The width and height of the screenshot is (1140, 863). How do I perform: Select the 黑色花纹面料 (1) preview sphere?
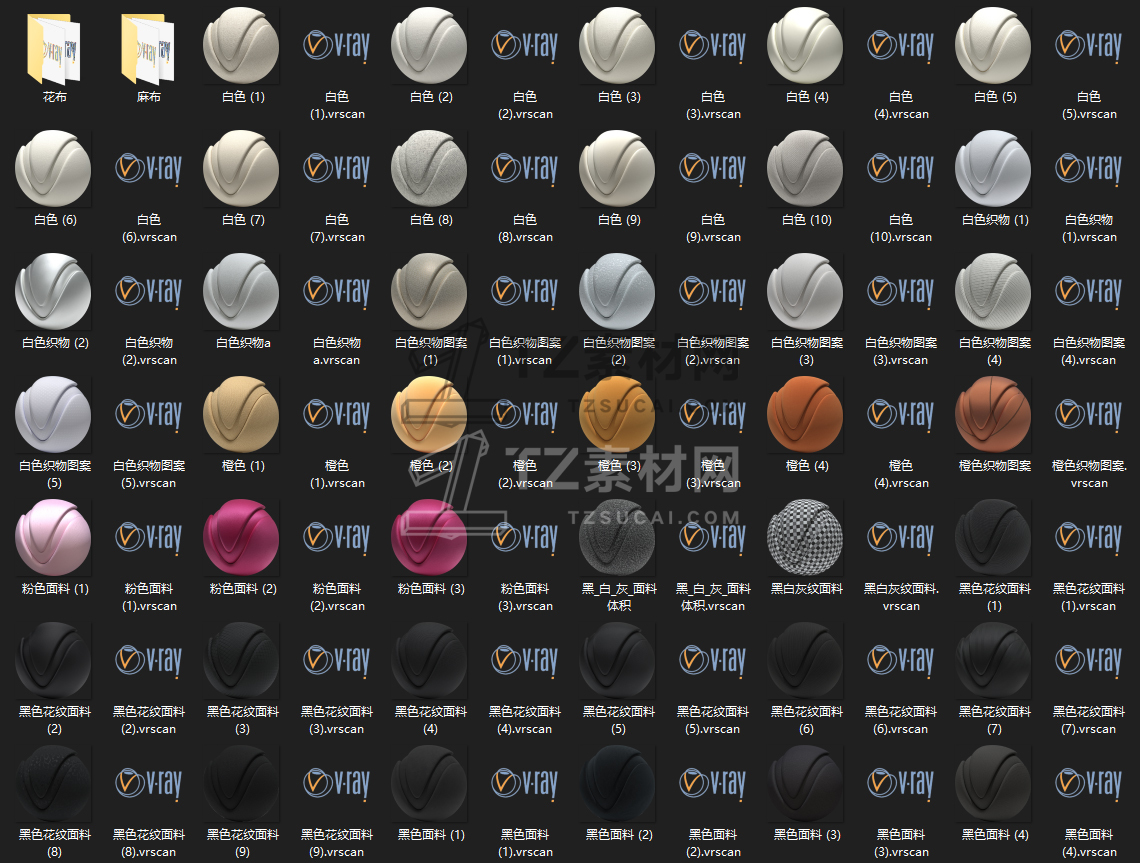[993, 537]
